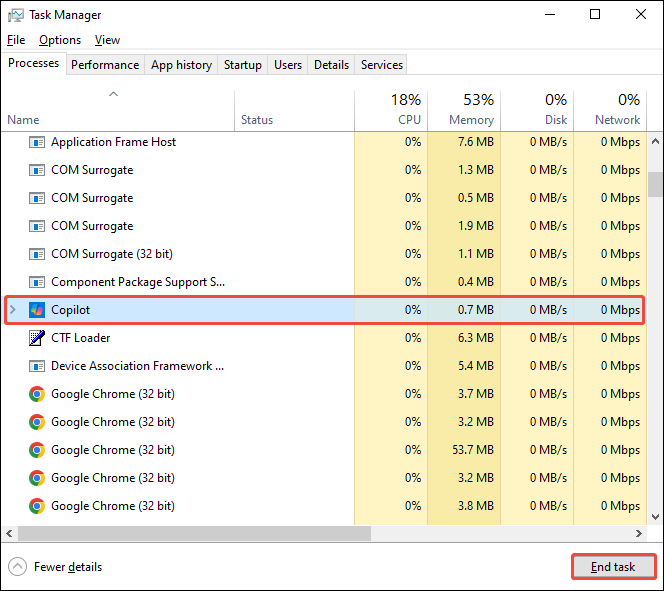Viewport: 664px width, 591px height.
Task: Select the Processes tab
Action: tap(33, 63)
